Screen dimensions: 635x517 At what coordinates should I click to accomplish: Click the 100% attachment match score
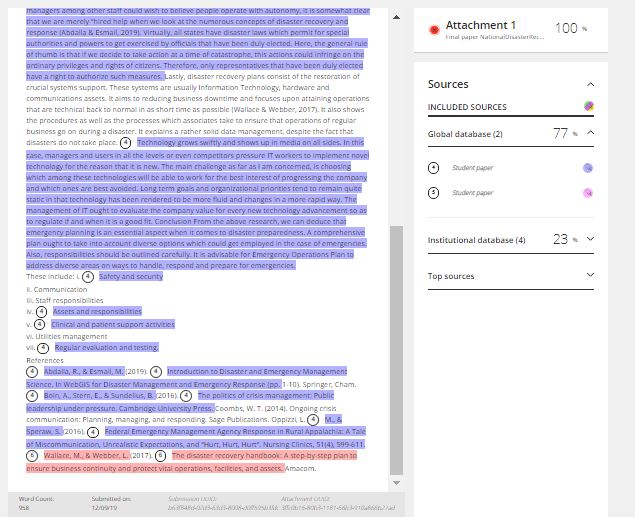571,28
